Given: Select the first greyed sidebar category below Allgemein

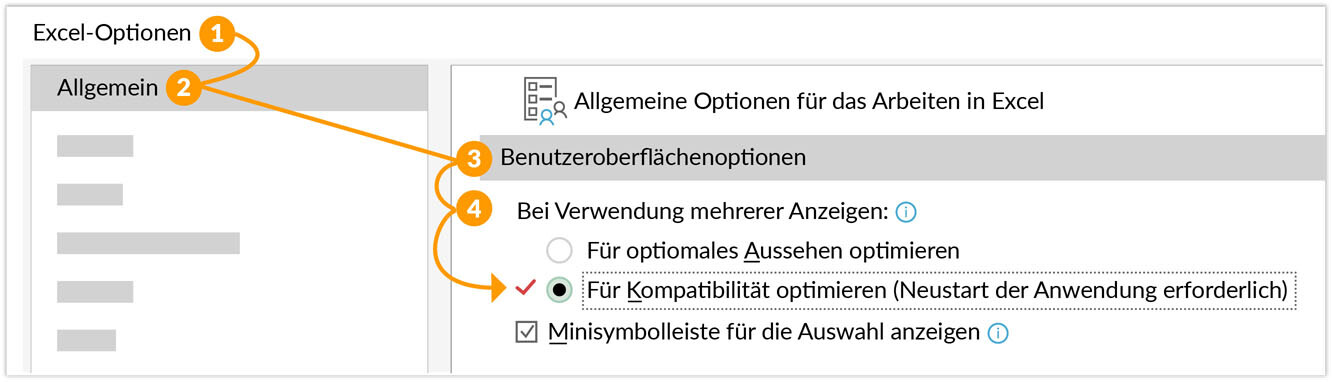Looking at the screenshot, I should point(95,146).
